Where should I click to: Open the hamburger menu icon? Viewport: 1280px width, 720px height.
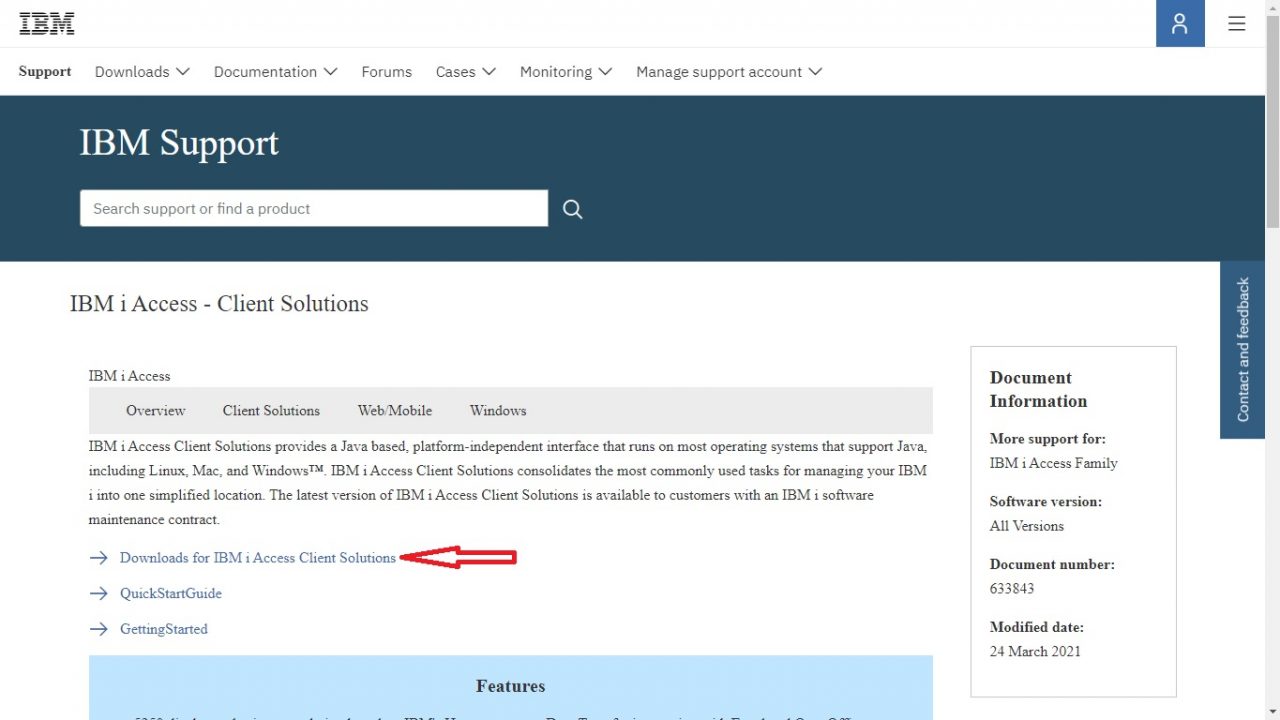(x=1237, y=23)
